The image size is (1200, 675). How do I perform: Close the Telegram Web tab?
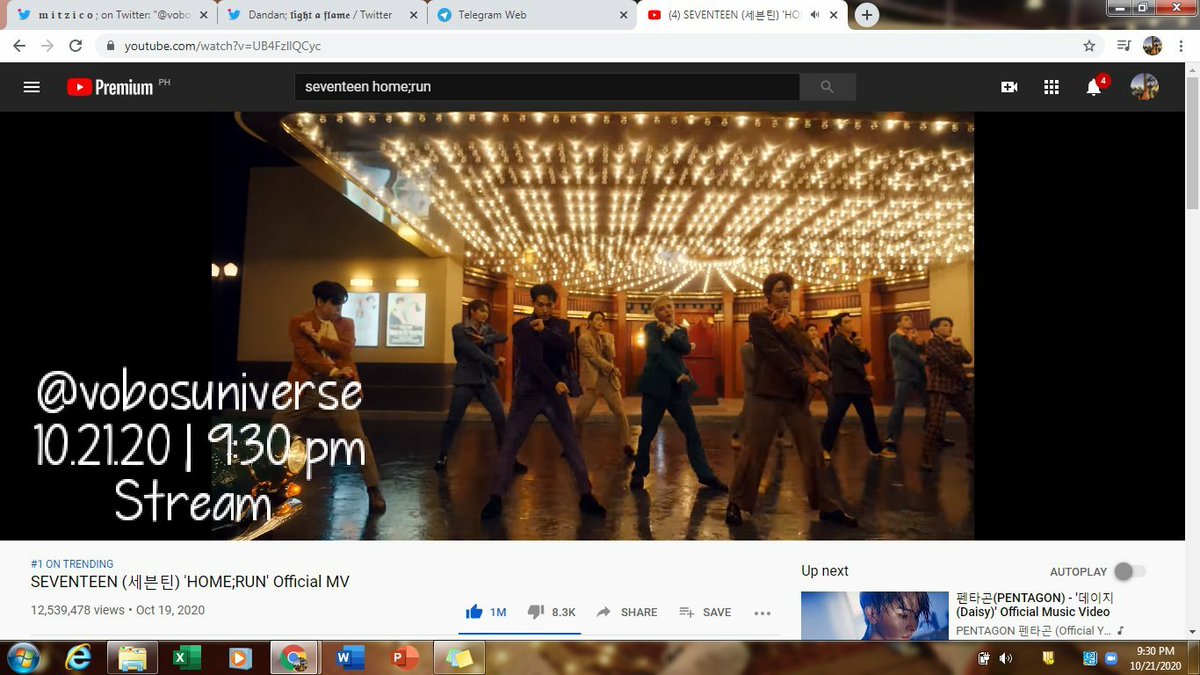(x=622, y=15)
